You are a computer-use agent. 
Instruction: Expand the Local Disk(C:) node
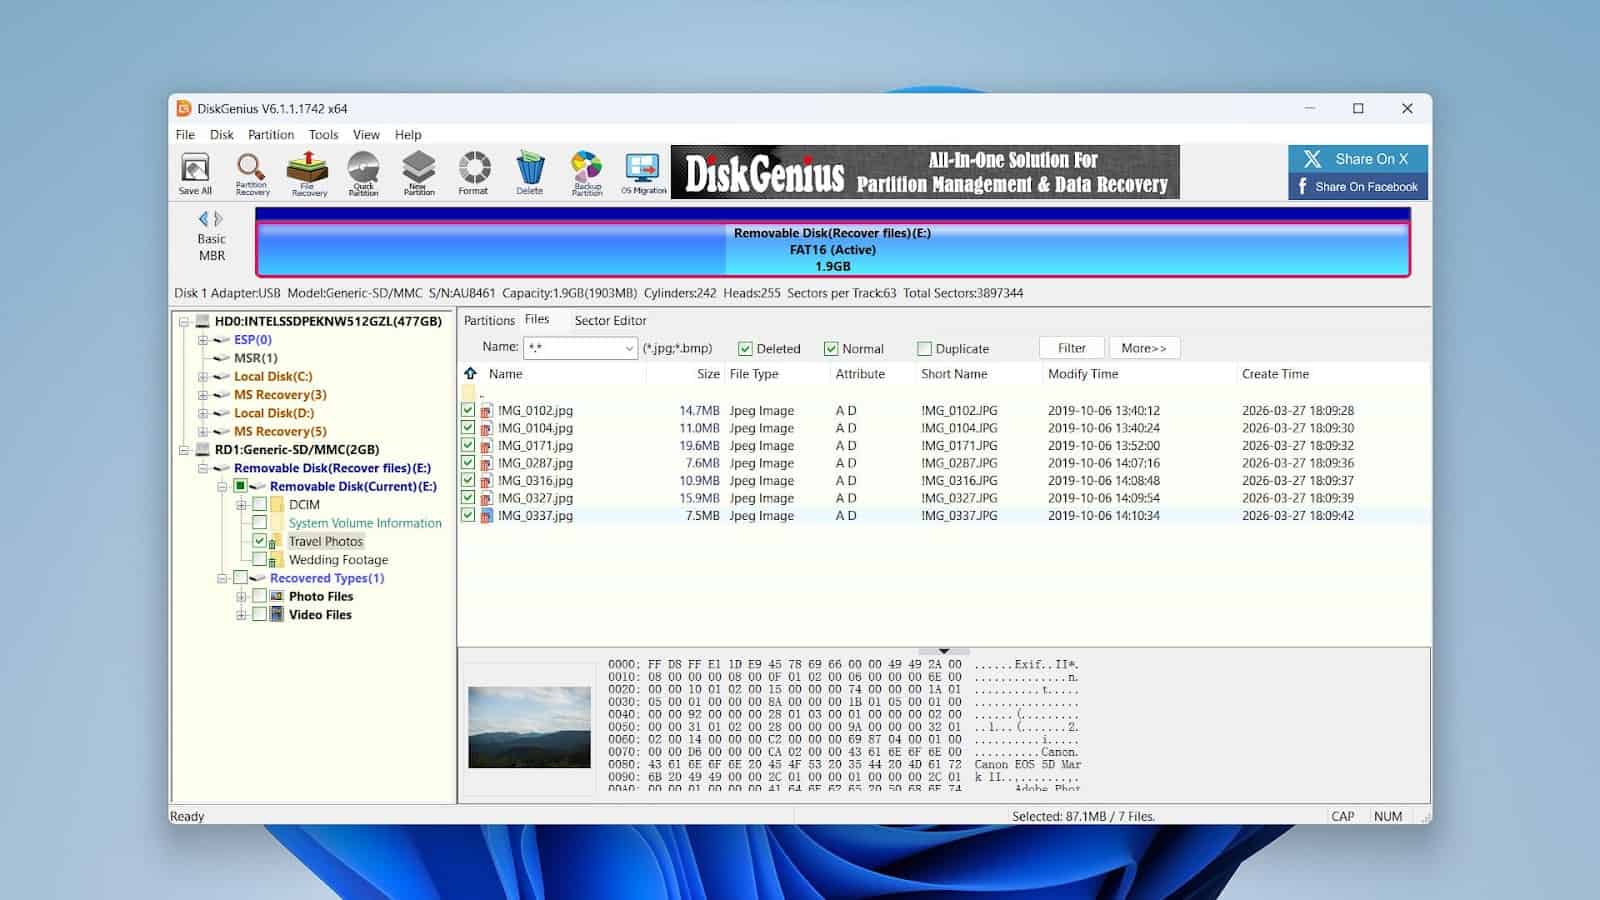[x=203, y=377]
